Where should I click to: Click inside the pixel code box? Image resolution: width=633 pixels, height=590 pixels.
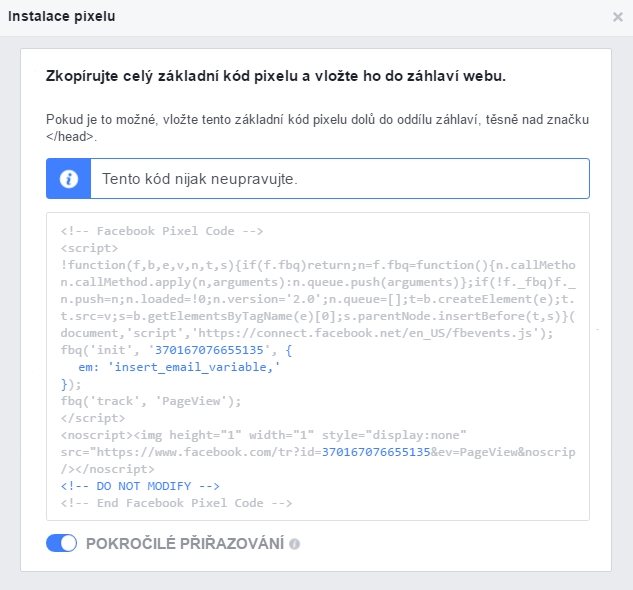(x=318, y=366)
